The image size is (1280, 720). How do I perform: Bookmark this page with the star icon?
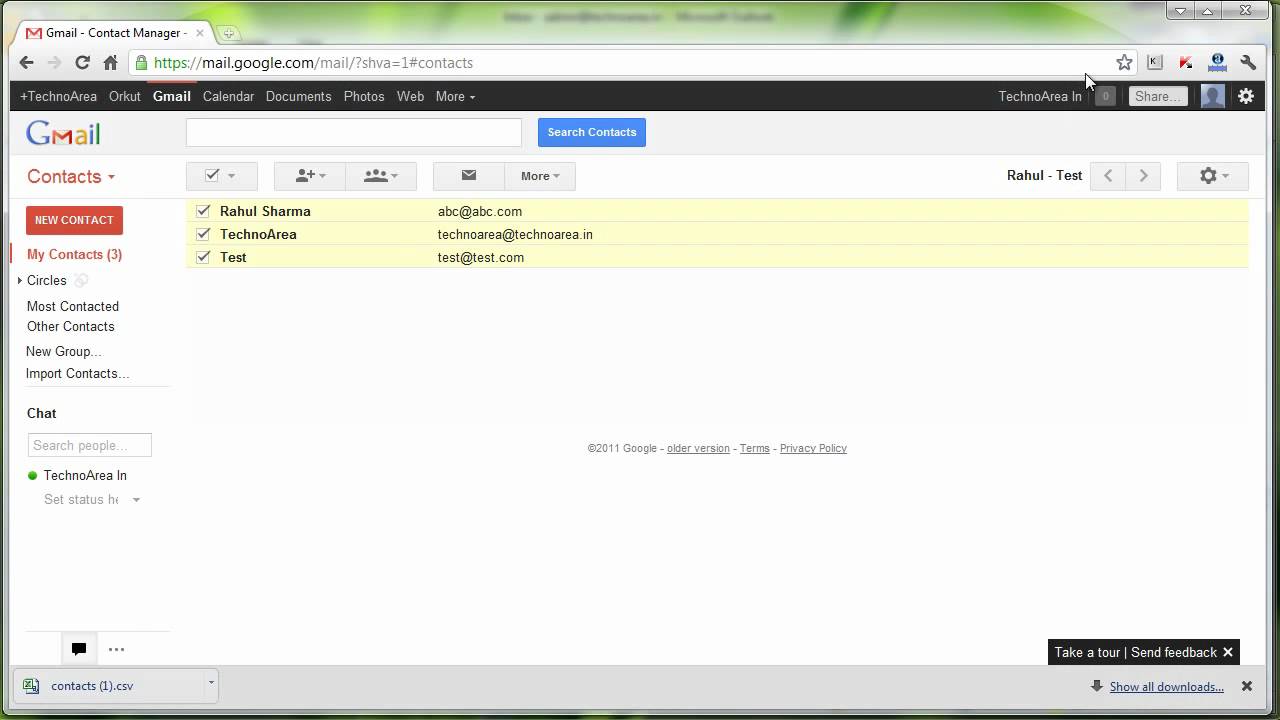(x=1124, y=62)
